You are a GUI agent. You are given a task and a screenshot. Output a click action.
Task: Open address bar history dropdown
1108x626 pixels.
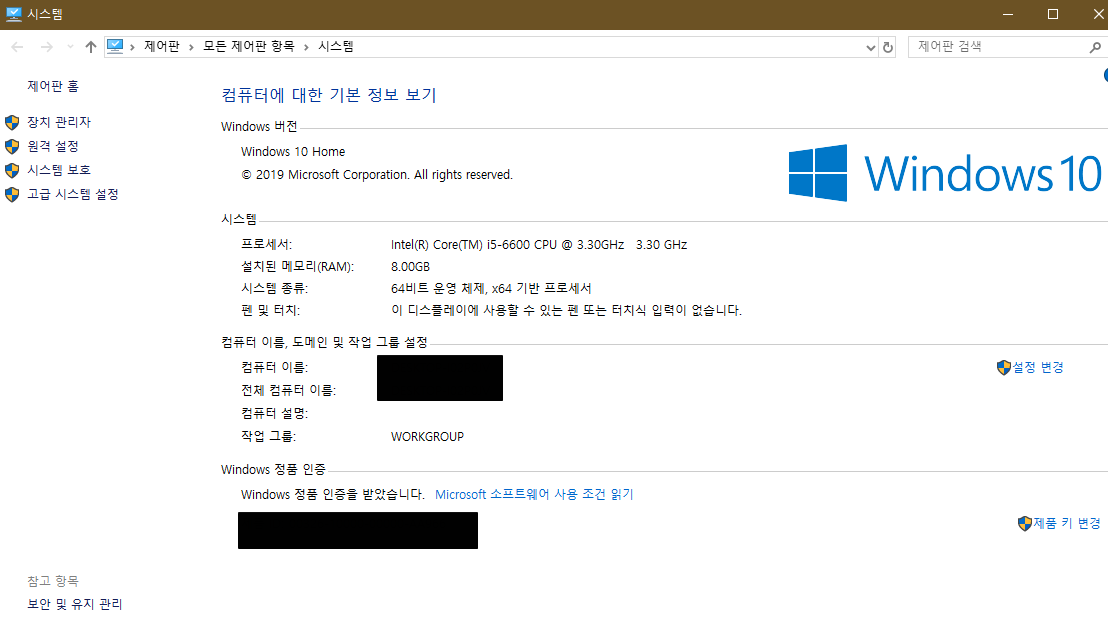pos(871,47)
